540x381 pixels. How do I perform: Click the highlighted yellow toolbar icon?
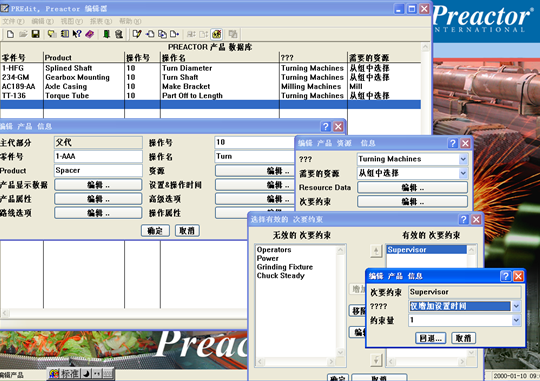pos(217,34)
